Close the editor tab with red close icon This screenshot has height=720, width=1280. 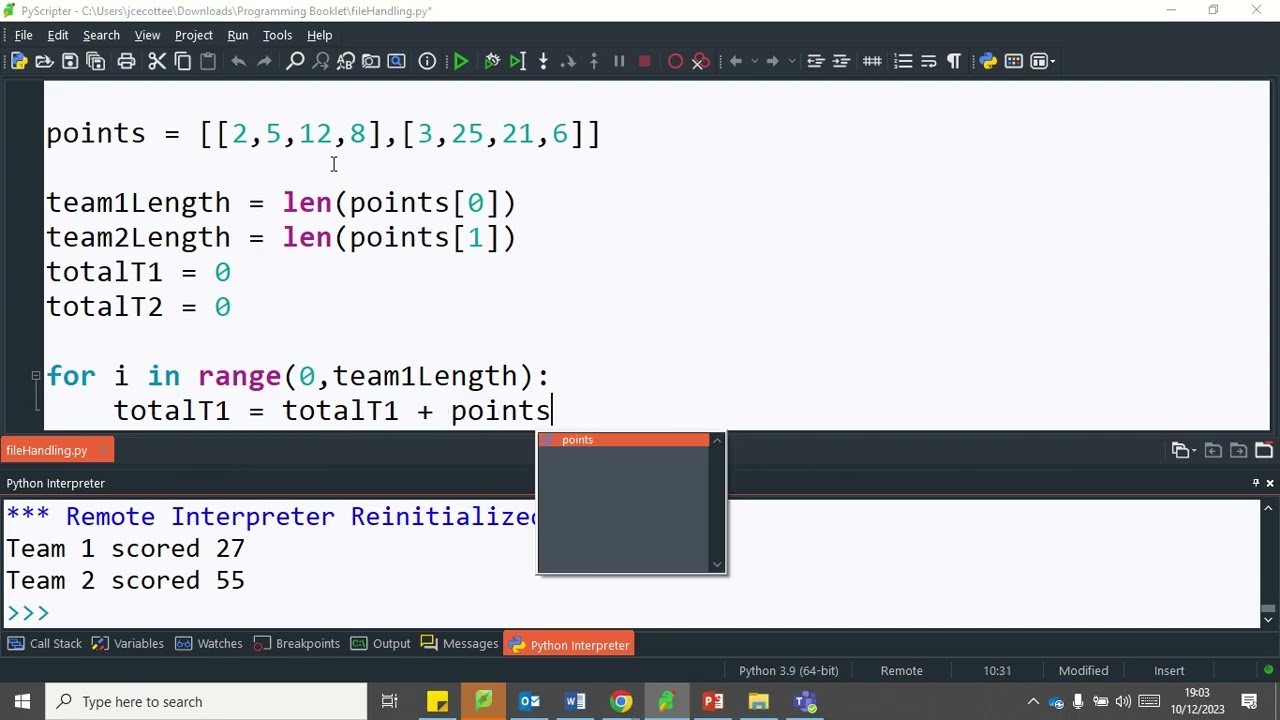coord(1263,450)
